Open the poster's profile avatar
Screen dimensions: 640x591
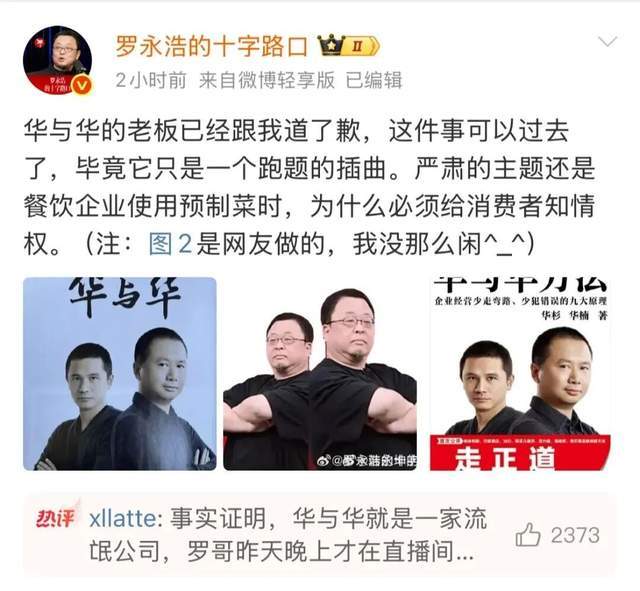click(x=57, y=60)
